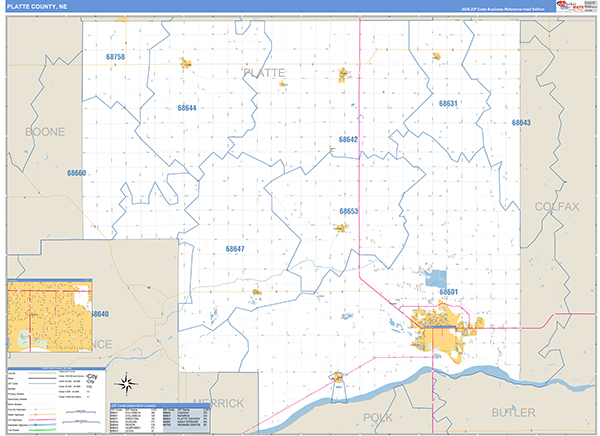Select ZIP code label 68631
Image resolution: width=600 pixels, height=436 pixels.
coord(448,103)
